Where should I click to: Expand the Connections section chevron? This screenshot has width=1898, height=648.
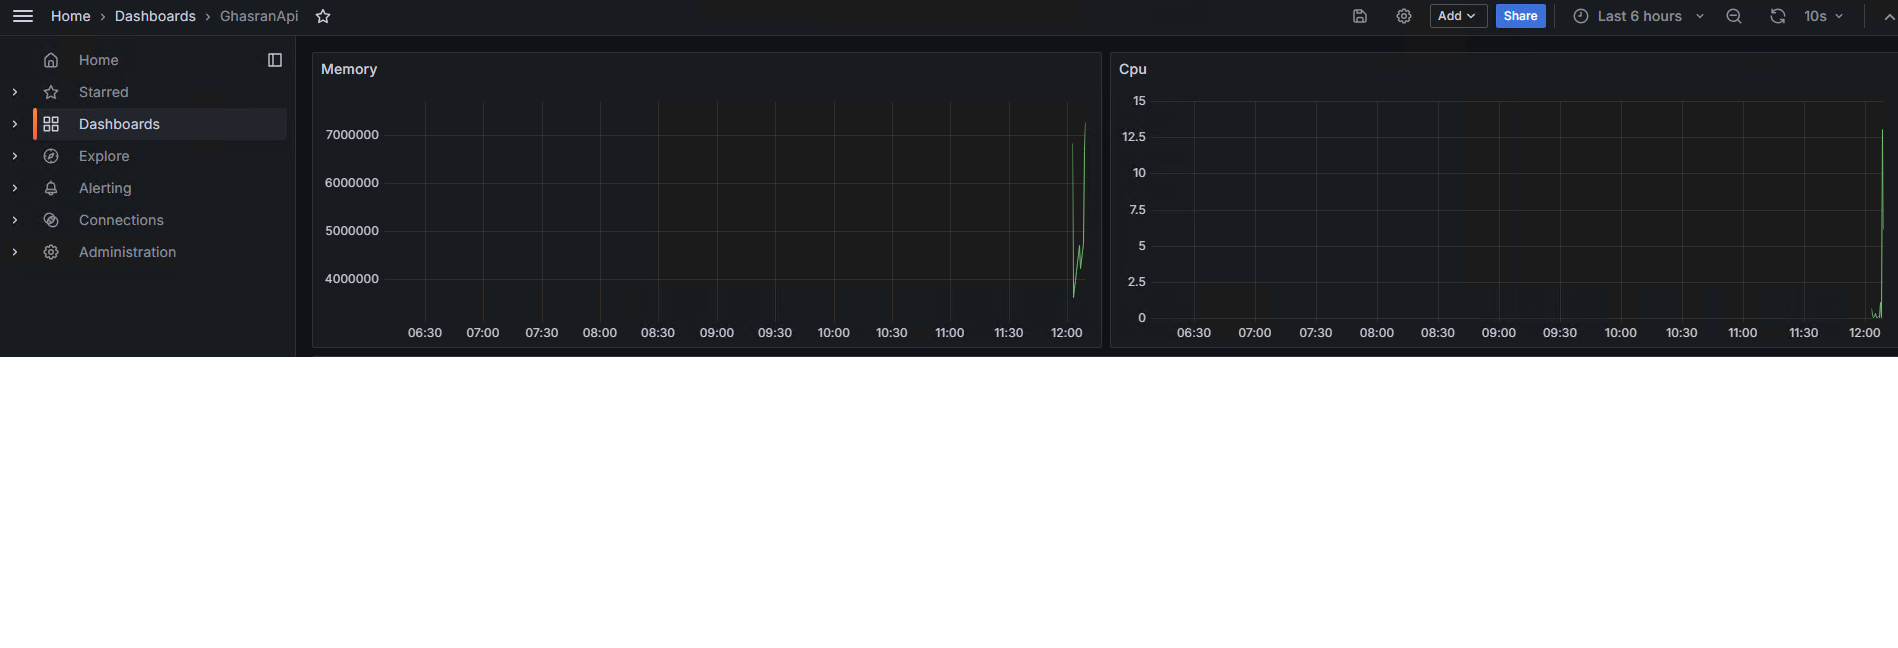pos(15,220)
